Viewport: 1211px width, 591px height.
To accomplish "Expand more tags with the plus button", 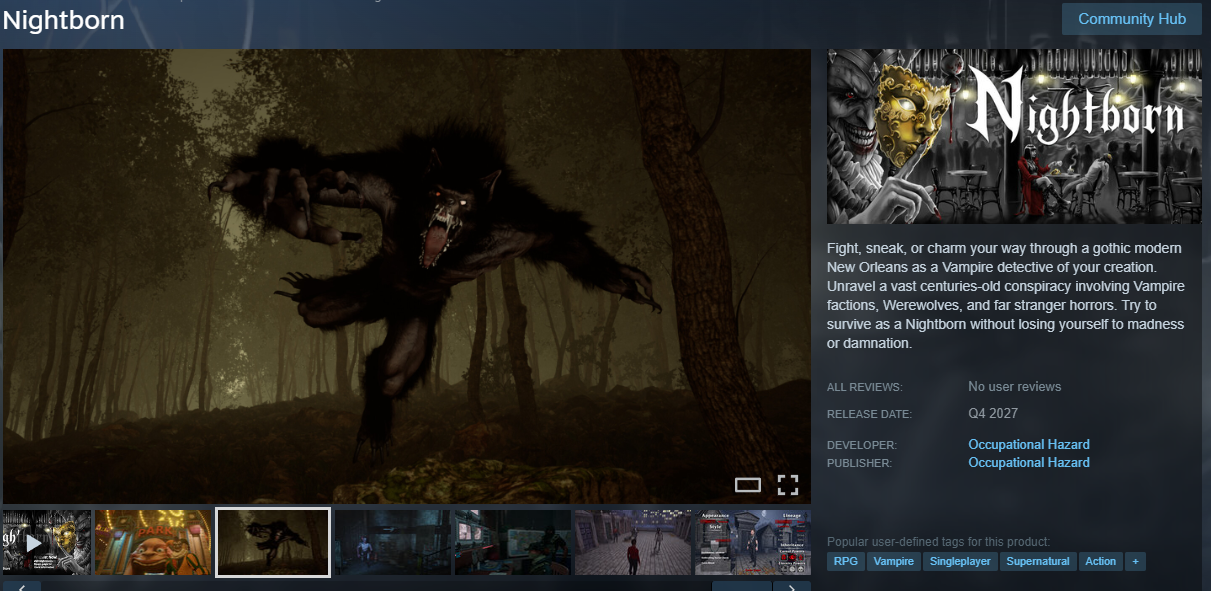I will tap(1135, 561).
